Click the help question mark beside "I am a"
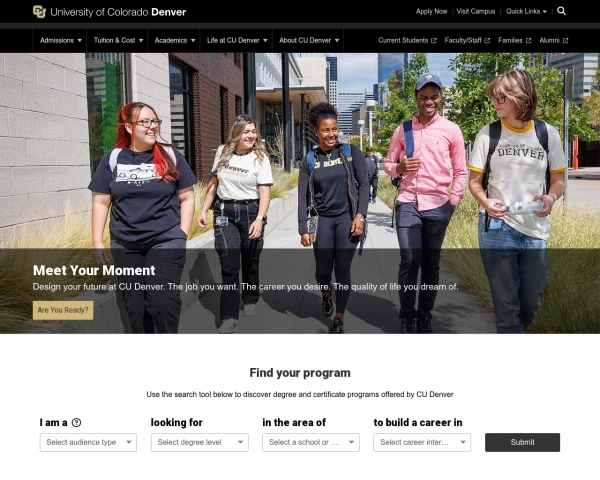This screenshot has height=480, width=600. click(x=77, y=423)
